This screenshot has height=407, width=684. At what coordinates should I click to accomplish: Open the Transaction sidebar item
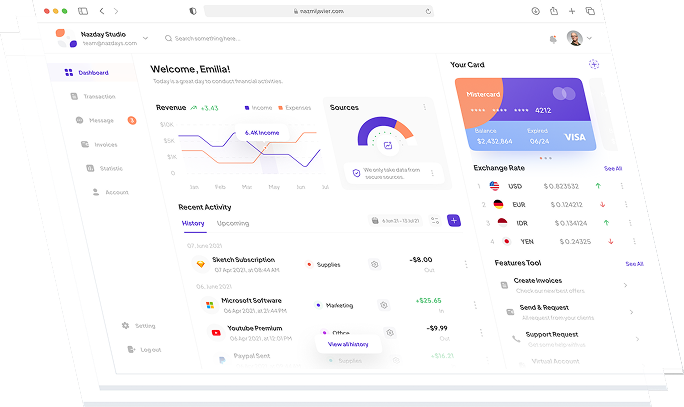(93, 96)
